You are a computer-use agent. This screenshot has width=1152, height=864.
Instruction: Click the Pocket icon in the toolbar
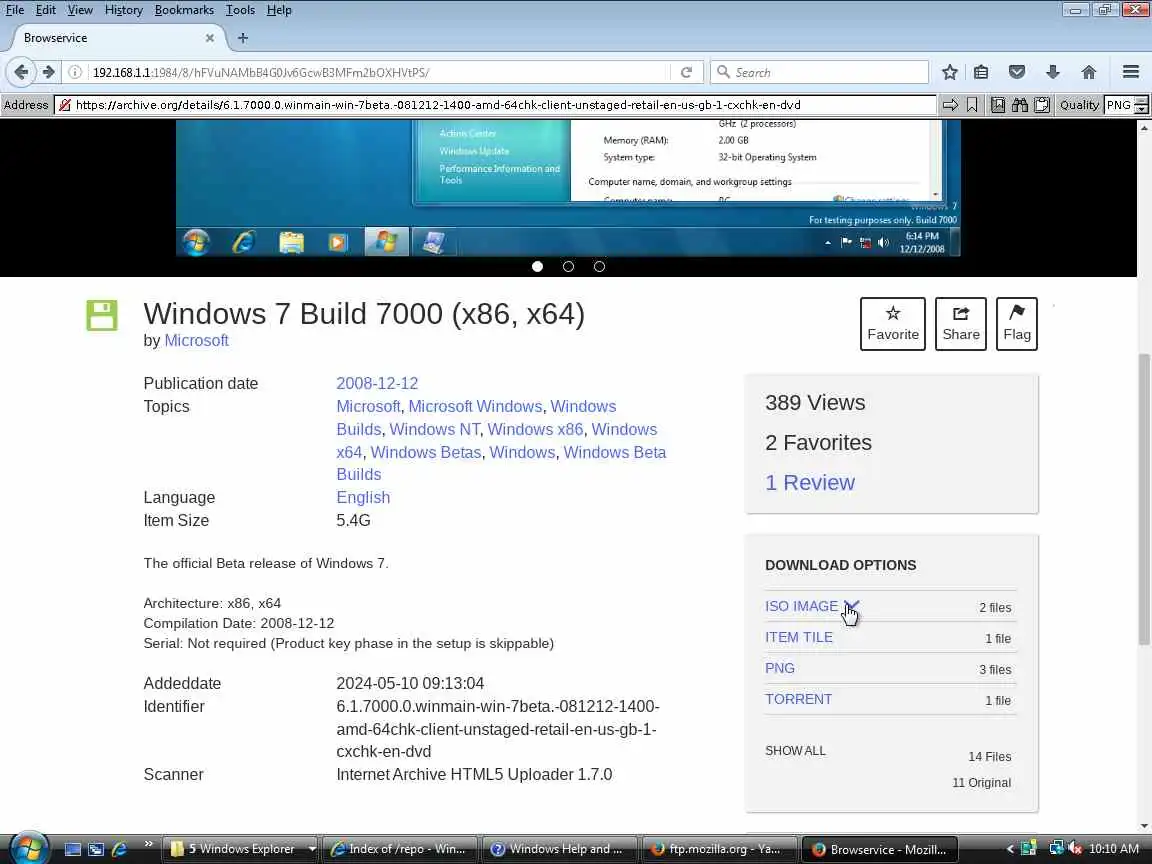tap(1017, 72)
